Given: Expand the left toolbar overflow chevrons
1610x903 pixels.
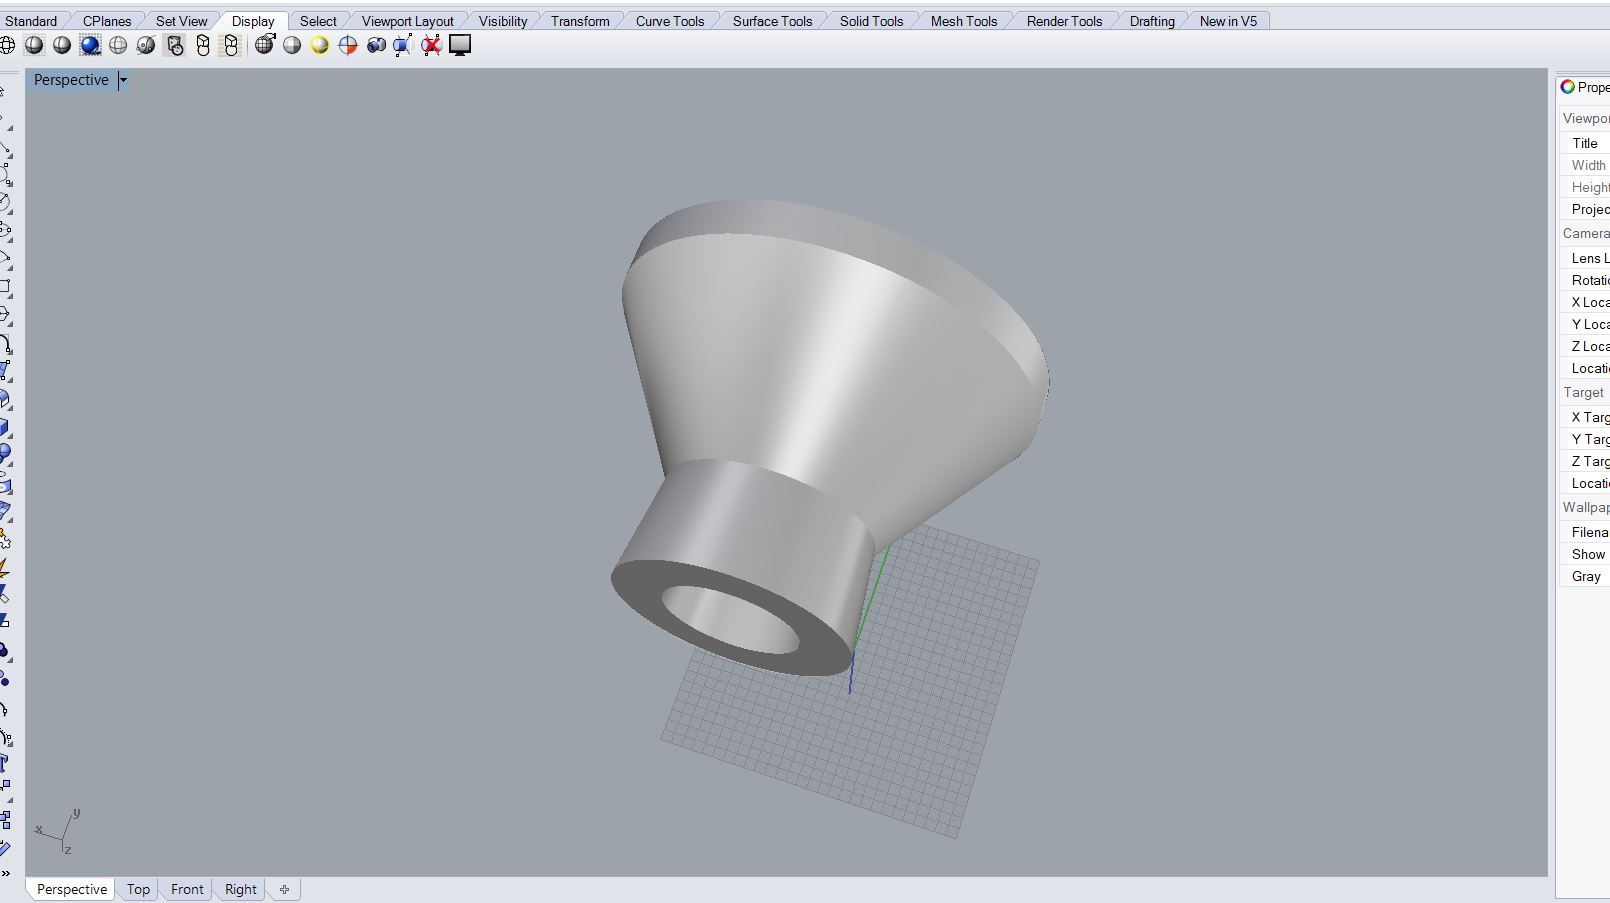Looking at the screenshot, I should pyautogui.click(x=5, y=874).
